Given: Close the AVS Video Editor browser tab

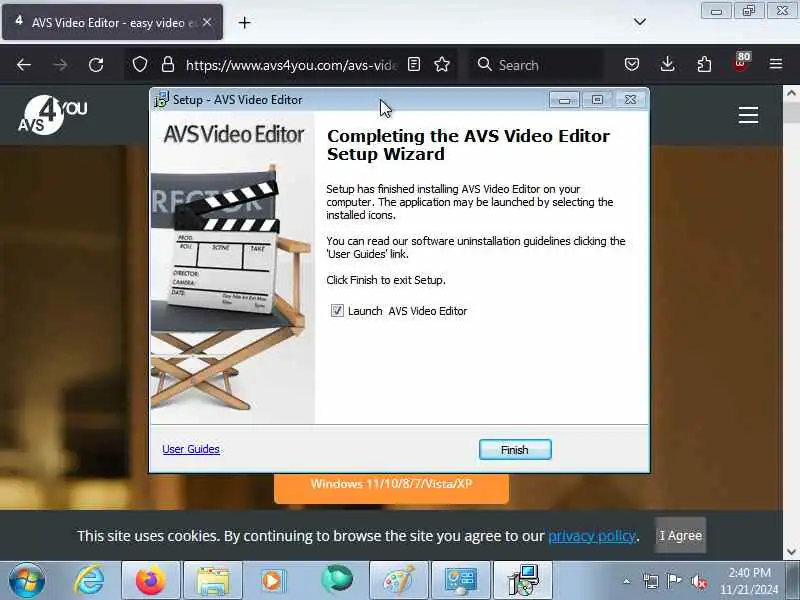Looking at the screenshot, I should tap(207, 22).
